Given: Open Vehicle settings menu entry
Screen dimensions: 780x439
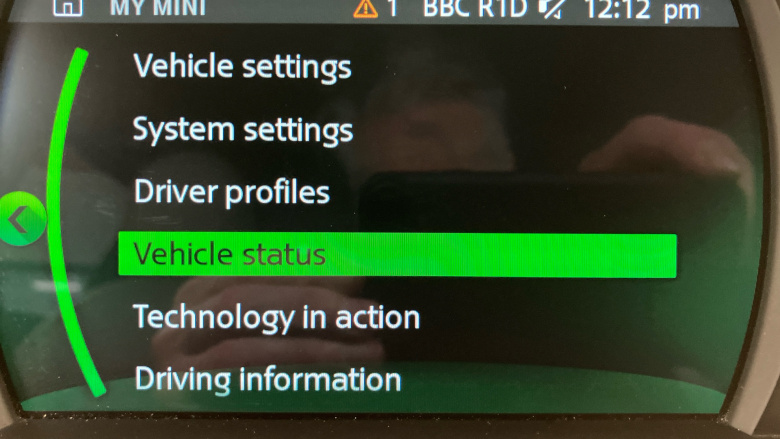Looking at the screenshot, I should [242, 67].
